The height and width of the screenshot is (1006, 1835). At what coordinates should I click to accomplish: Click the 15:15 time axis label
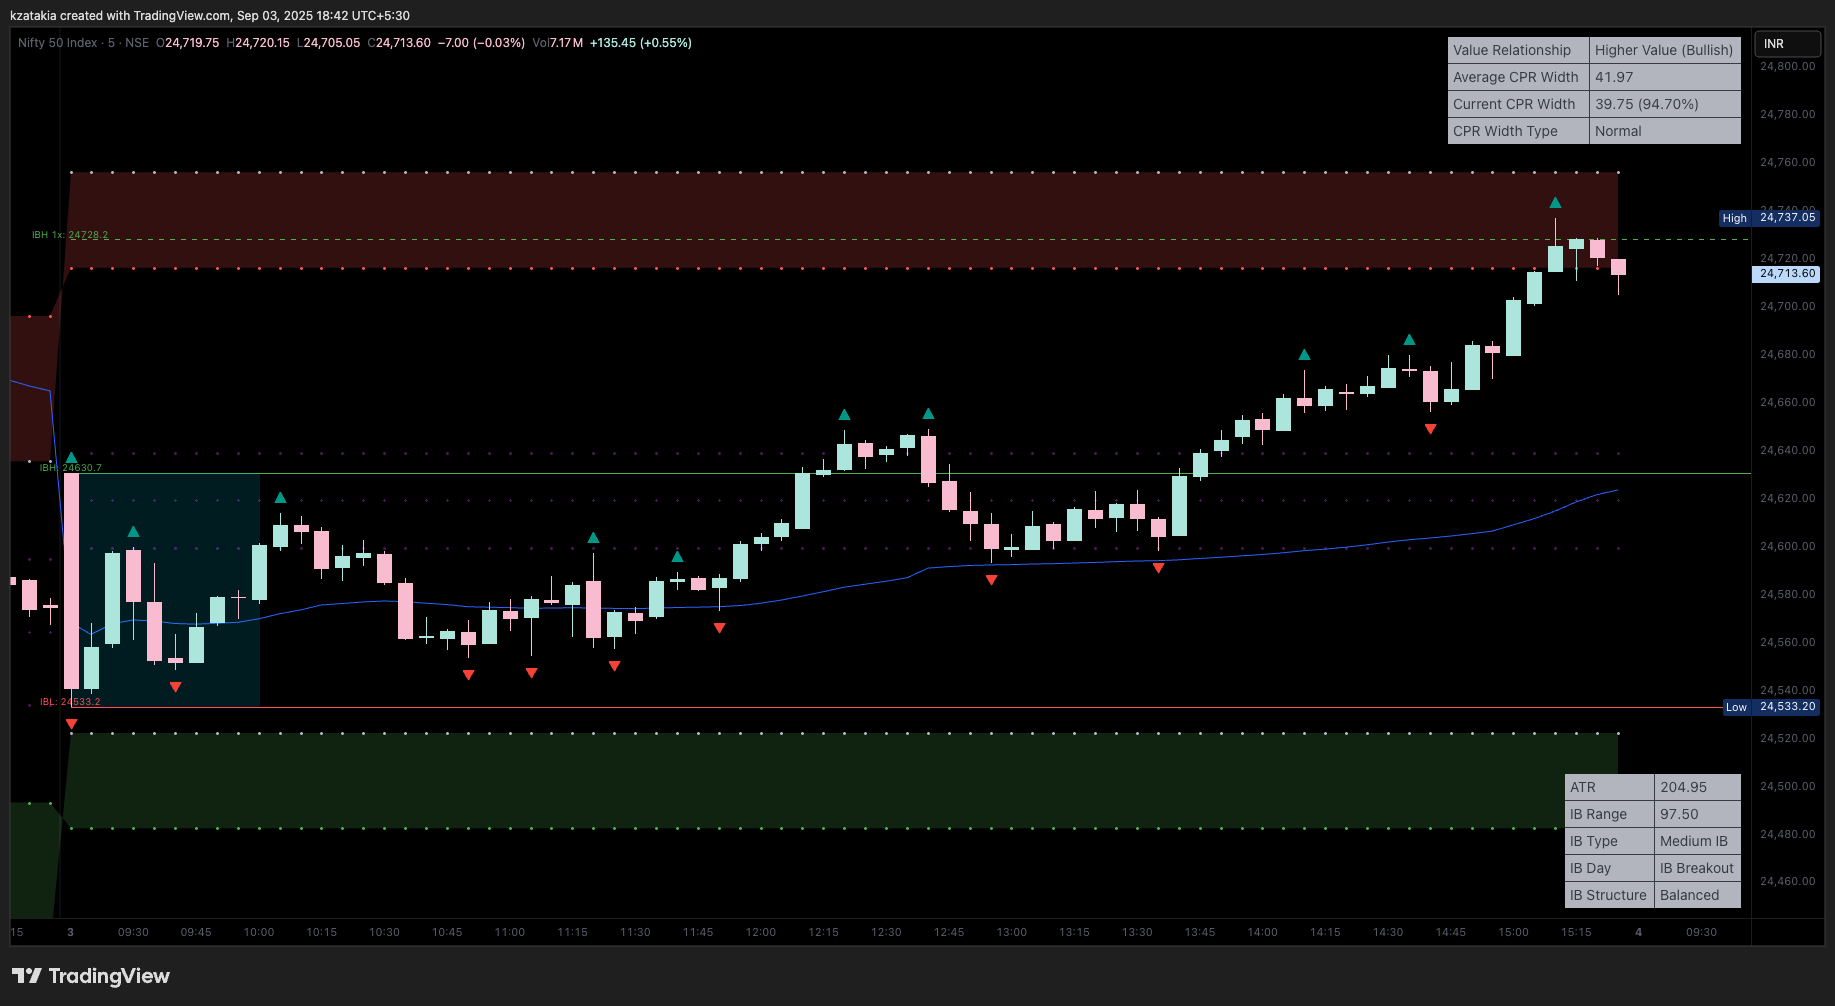pos(1577,932)
